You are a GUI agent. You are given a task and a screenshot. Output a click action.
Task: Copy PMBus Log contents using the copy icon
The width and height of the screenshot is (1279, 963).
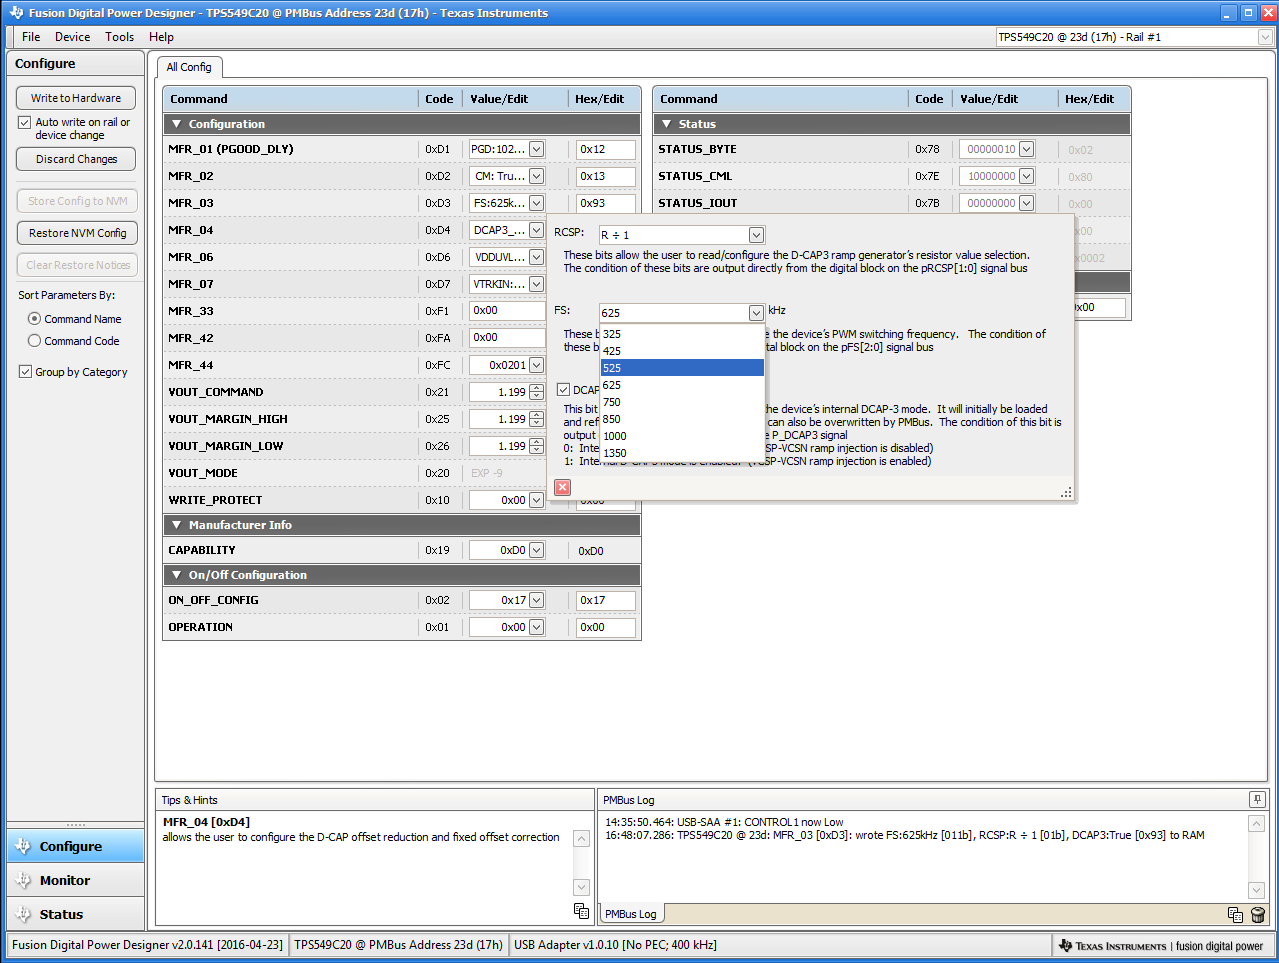click(1235, 915)
